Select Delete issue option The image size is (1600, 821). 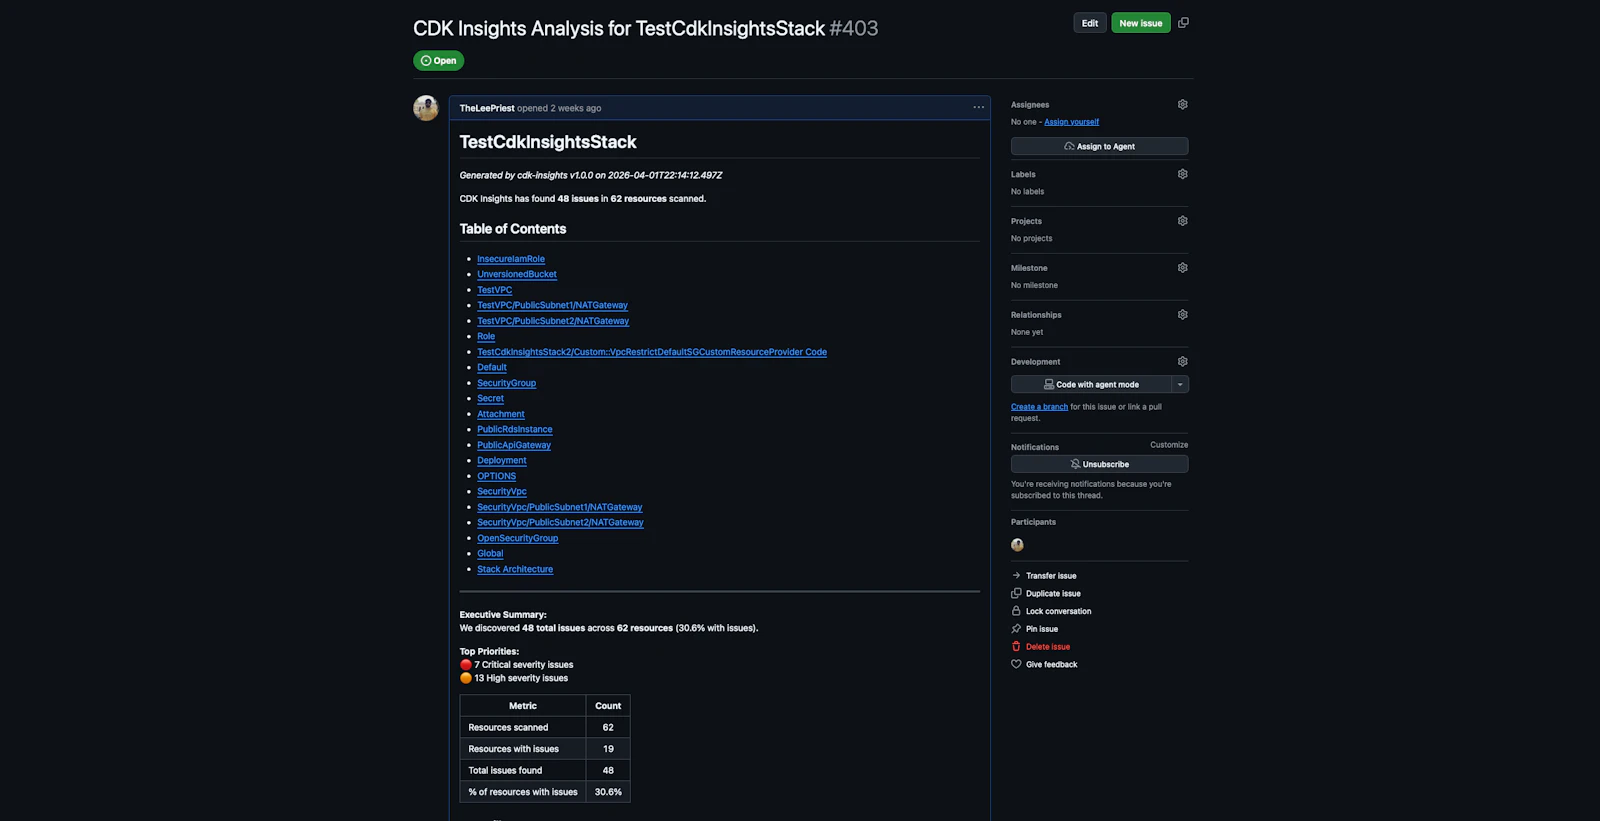1041,647
